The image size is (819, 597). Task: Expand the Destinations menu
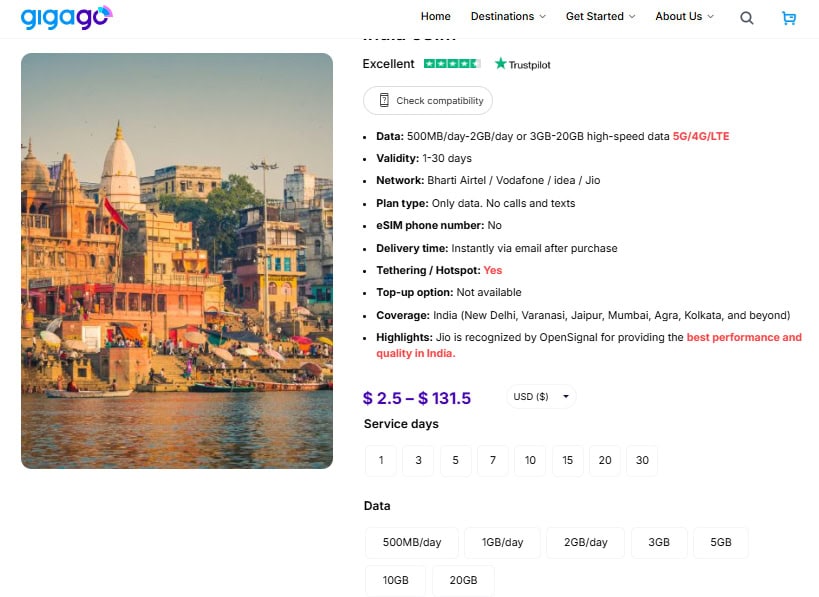coord(508,16)
